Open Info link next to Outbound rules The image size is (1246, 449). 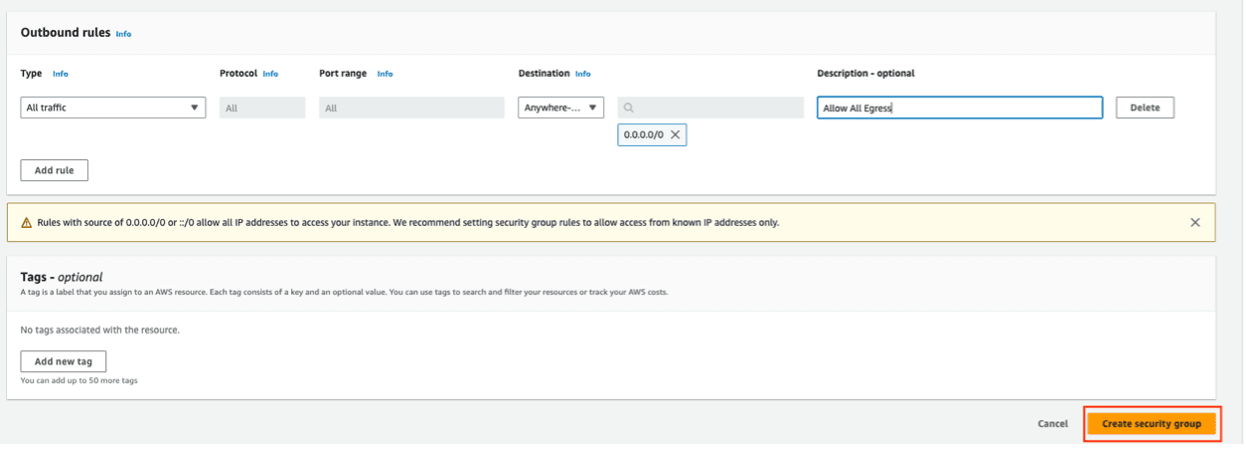click(123, 34)
